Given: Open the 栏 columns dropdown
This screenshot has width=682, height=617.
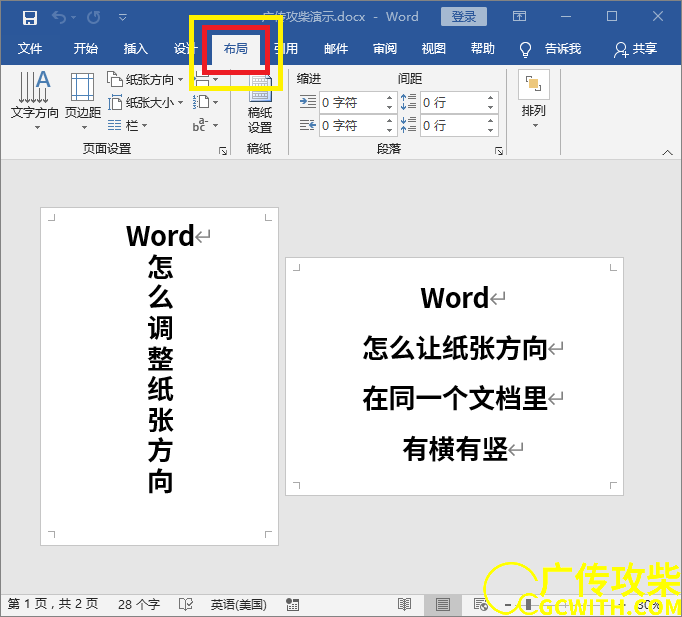Looking at the screenshot, I should pos(127,126).
